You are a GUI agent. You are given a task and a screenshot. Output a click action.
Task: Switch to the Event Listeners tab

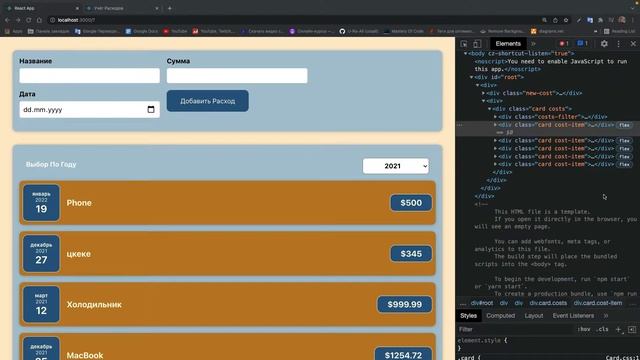tap(573, 316)
